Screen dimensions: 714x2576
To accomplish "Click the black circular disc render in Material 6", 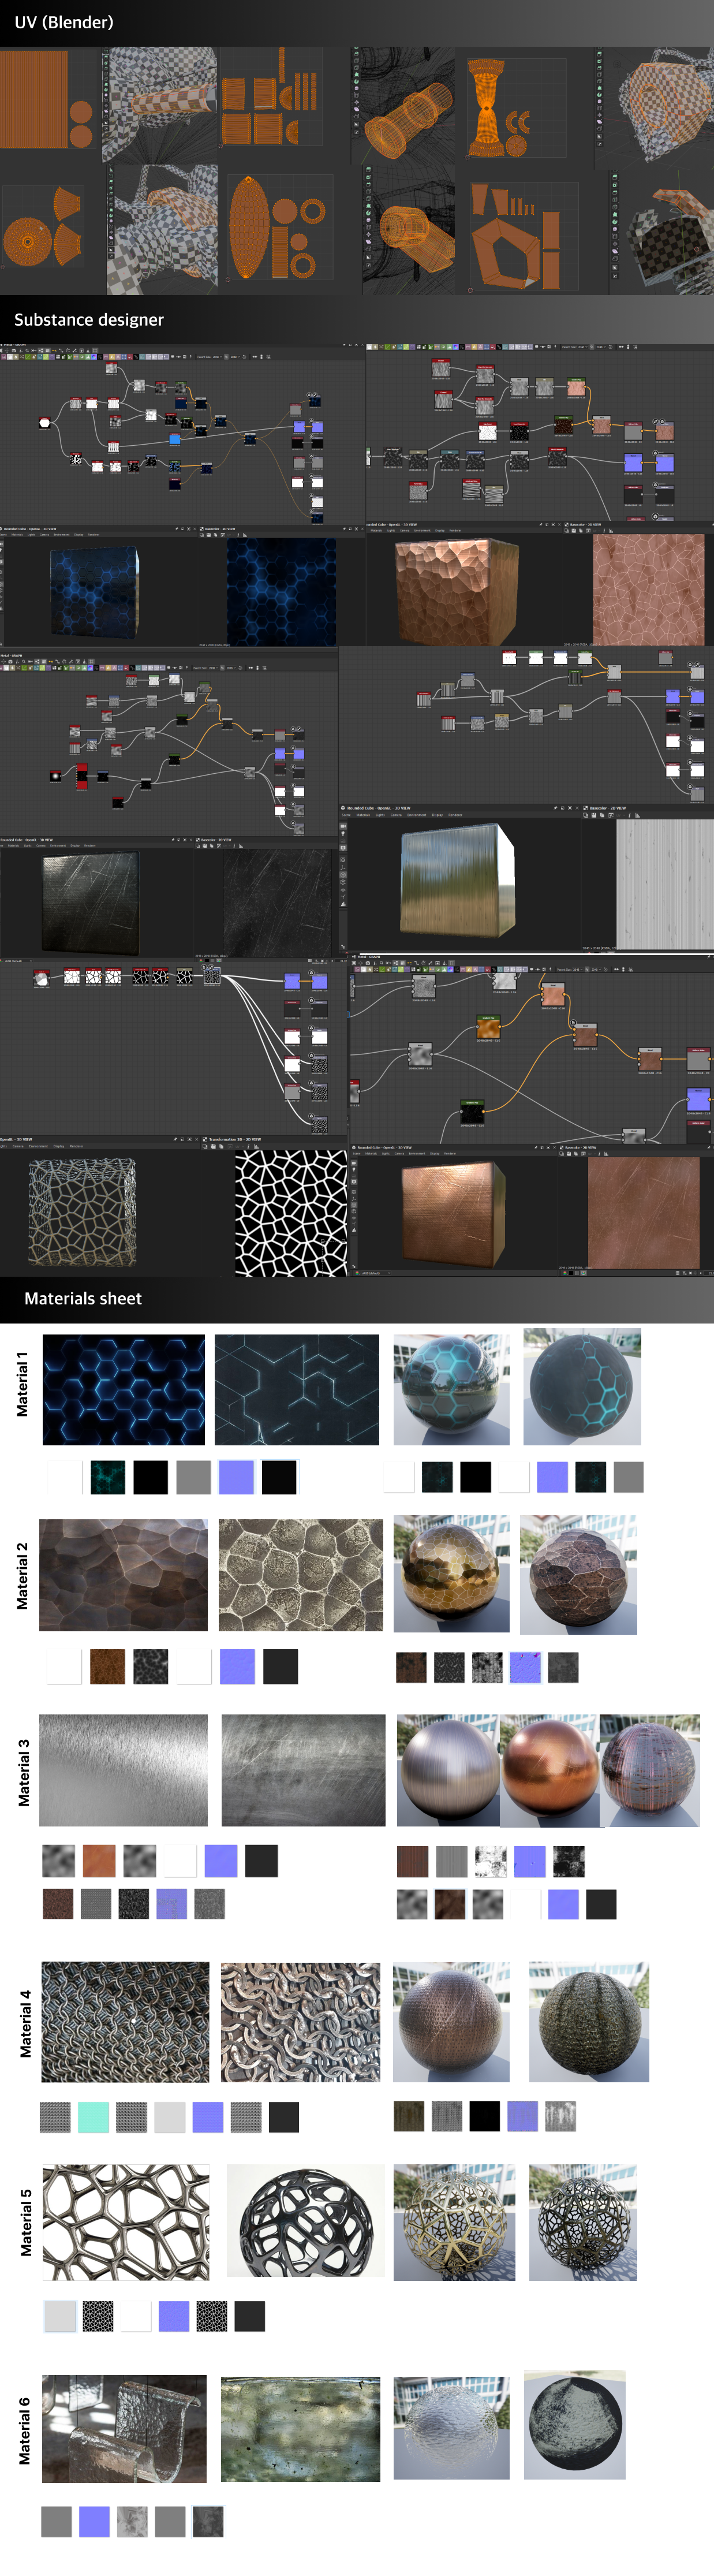I will coord(575,2425).
